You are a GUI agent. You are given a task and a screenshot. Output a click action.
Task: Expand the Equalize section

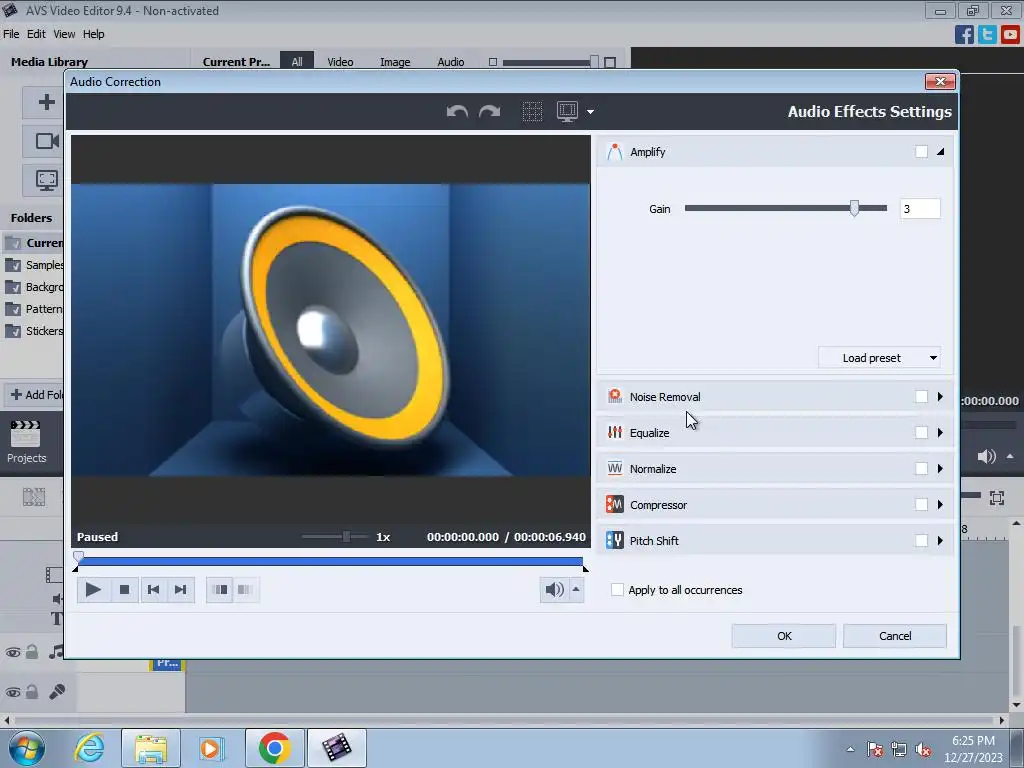click(x=940, y=432)
